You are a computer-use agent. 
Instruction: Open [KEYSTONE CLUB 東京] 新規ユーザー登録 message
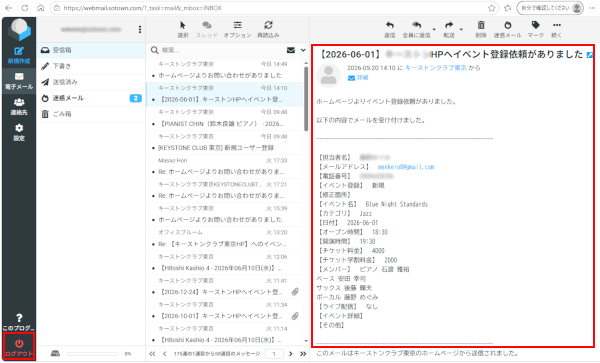[x=225, y=142]
